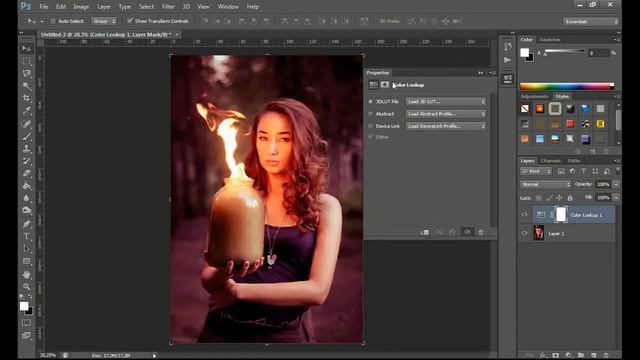Open the Image menu
The height and width of the screenshot is (360, 640).
pos(81,7)
